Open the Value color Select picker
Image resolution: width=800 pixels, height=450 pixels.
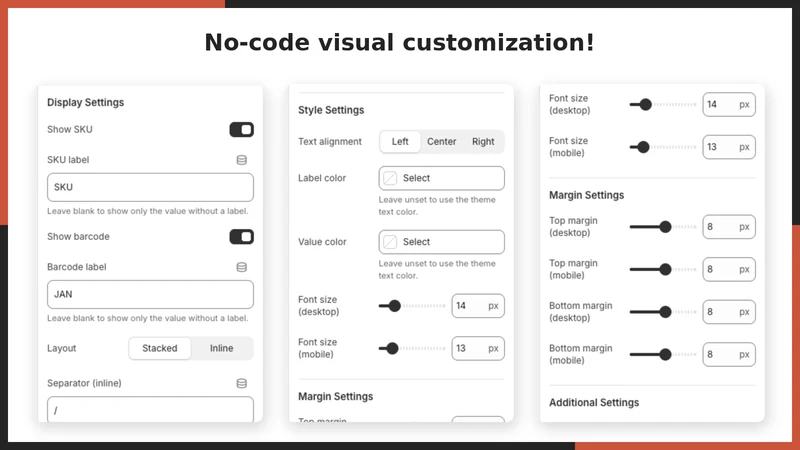pos(442,242)
